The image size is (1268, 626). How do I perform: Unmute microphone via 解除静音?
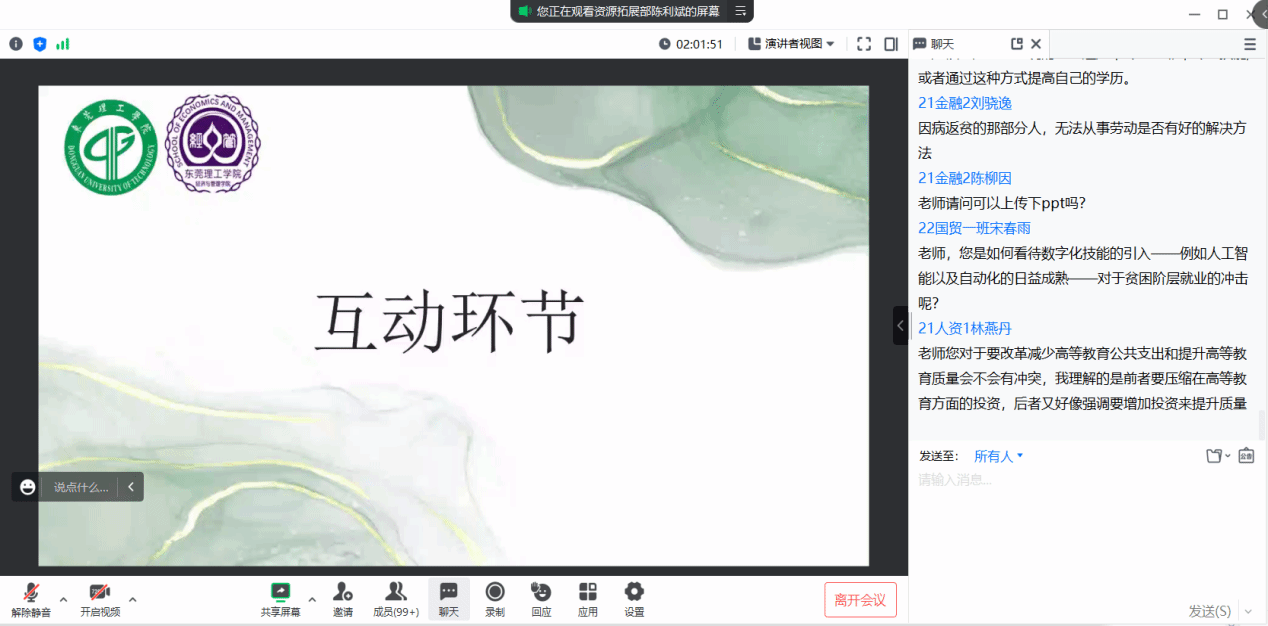31,599
